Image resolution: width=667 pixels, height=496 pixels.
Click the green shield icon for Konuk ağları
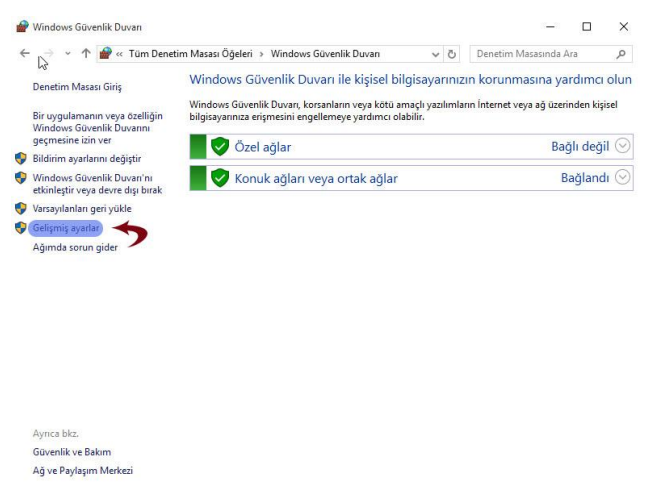click(x=220, y=178)
